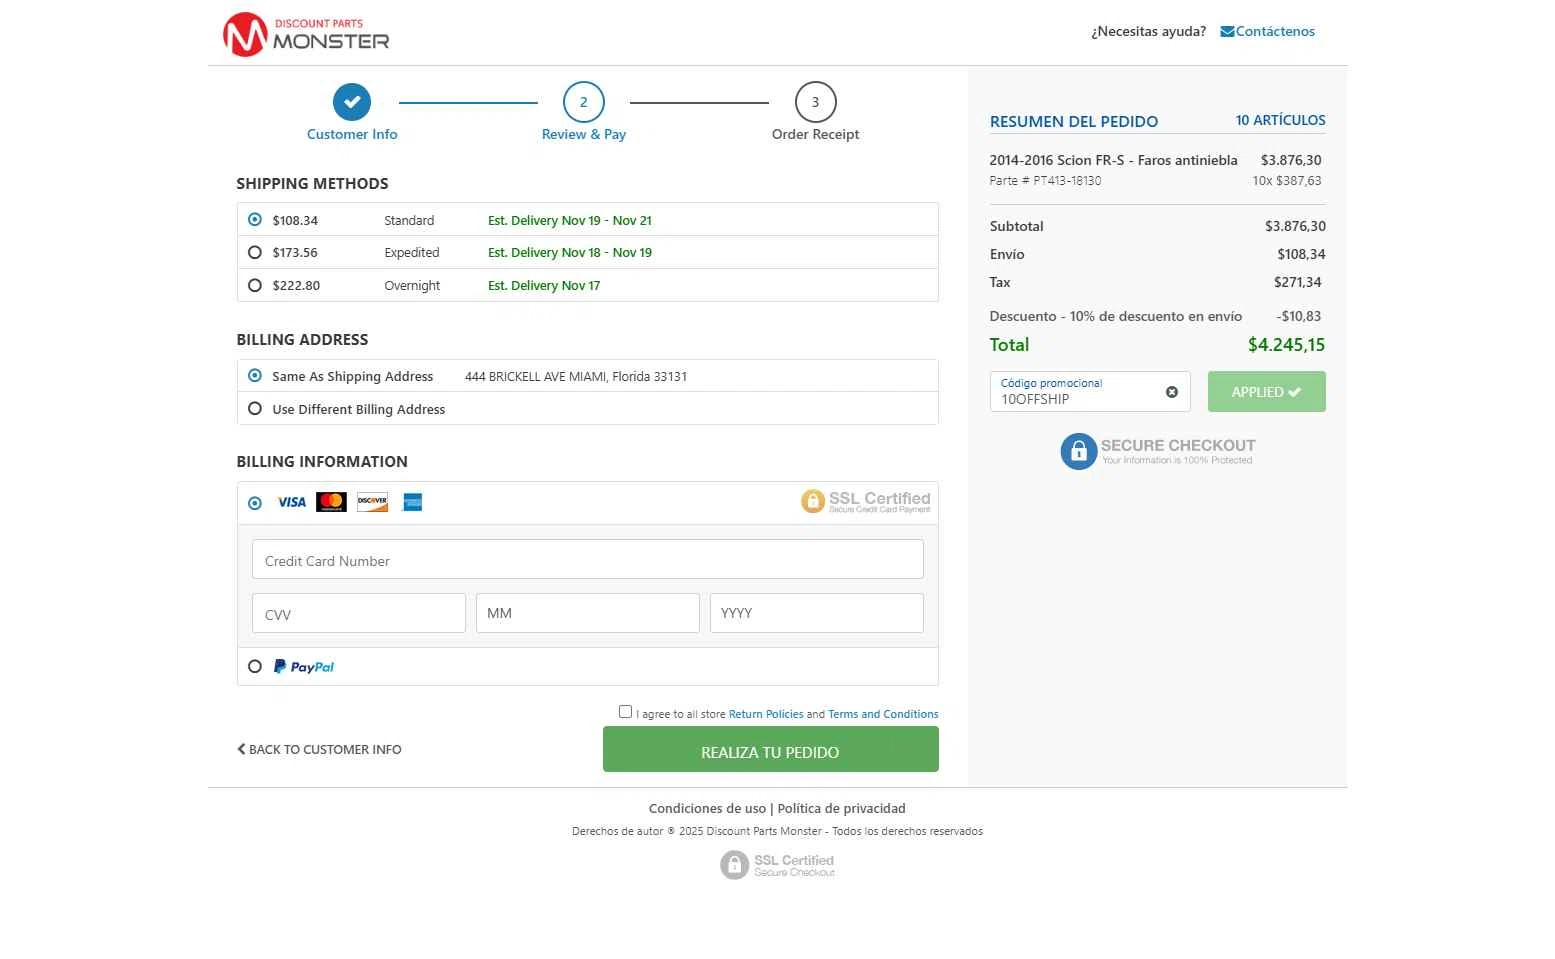Click the envelope icon next to Contáctenos
The height and width of the screenshot is (959, 1555).
(1227, 32)
